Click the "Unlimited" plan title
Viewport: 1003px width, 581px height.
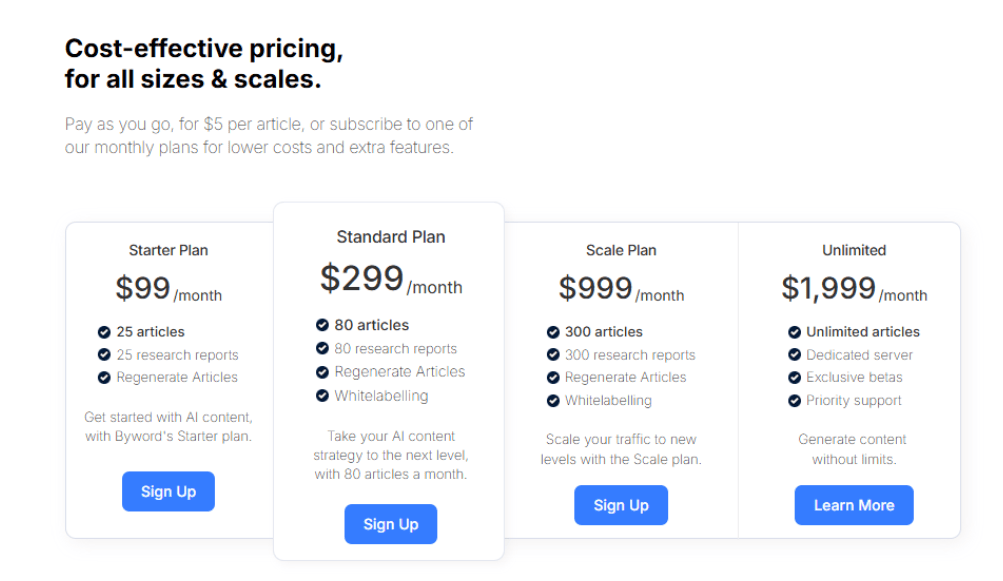pos(853,250)
